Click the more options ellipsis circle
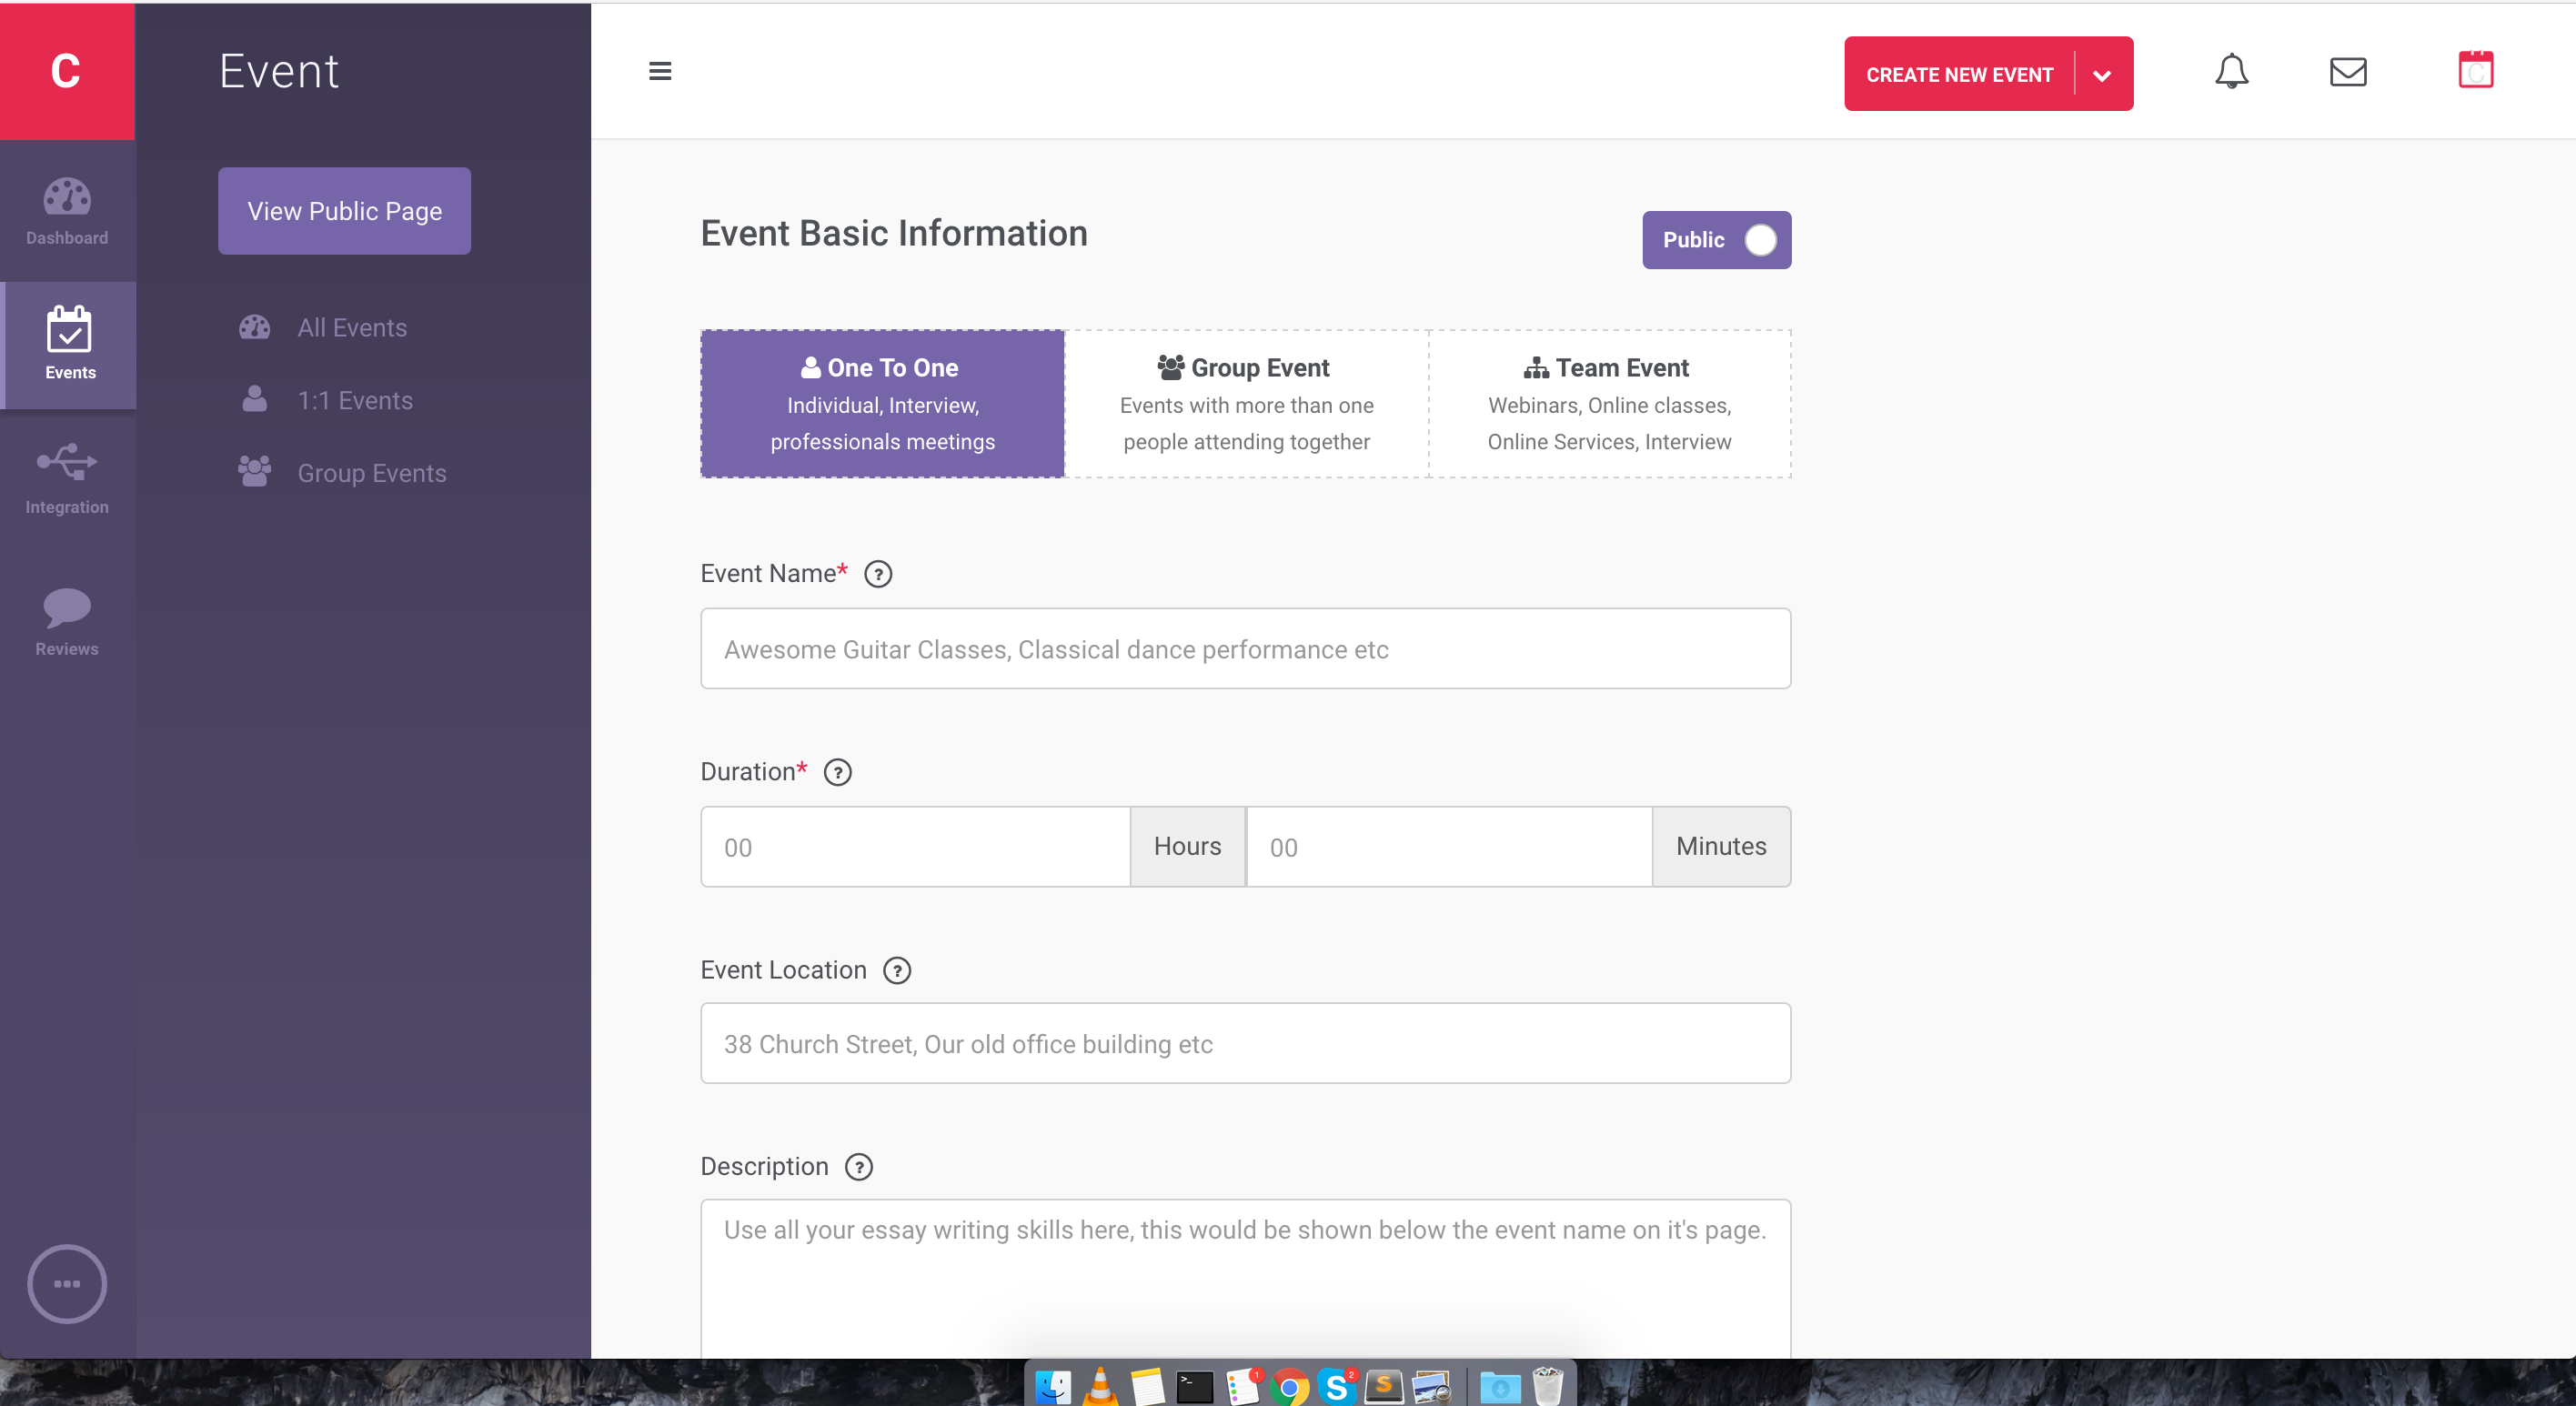 pos(67,1283)
